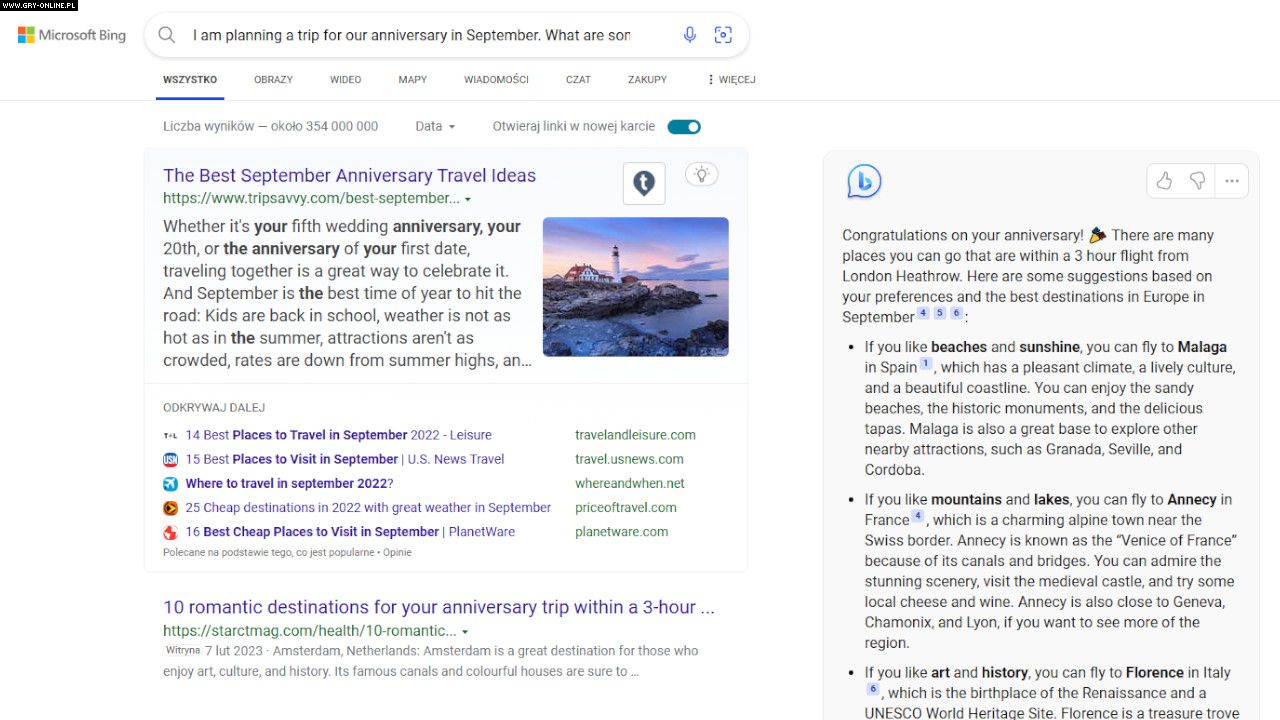Click the tripsavvy.com result URL
The height and width of the screenshot is (720, 1280).
tap(311, 198)
